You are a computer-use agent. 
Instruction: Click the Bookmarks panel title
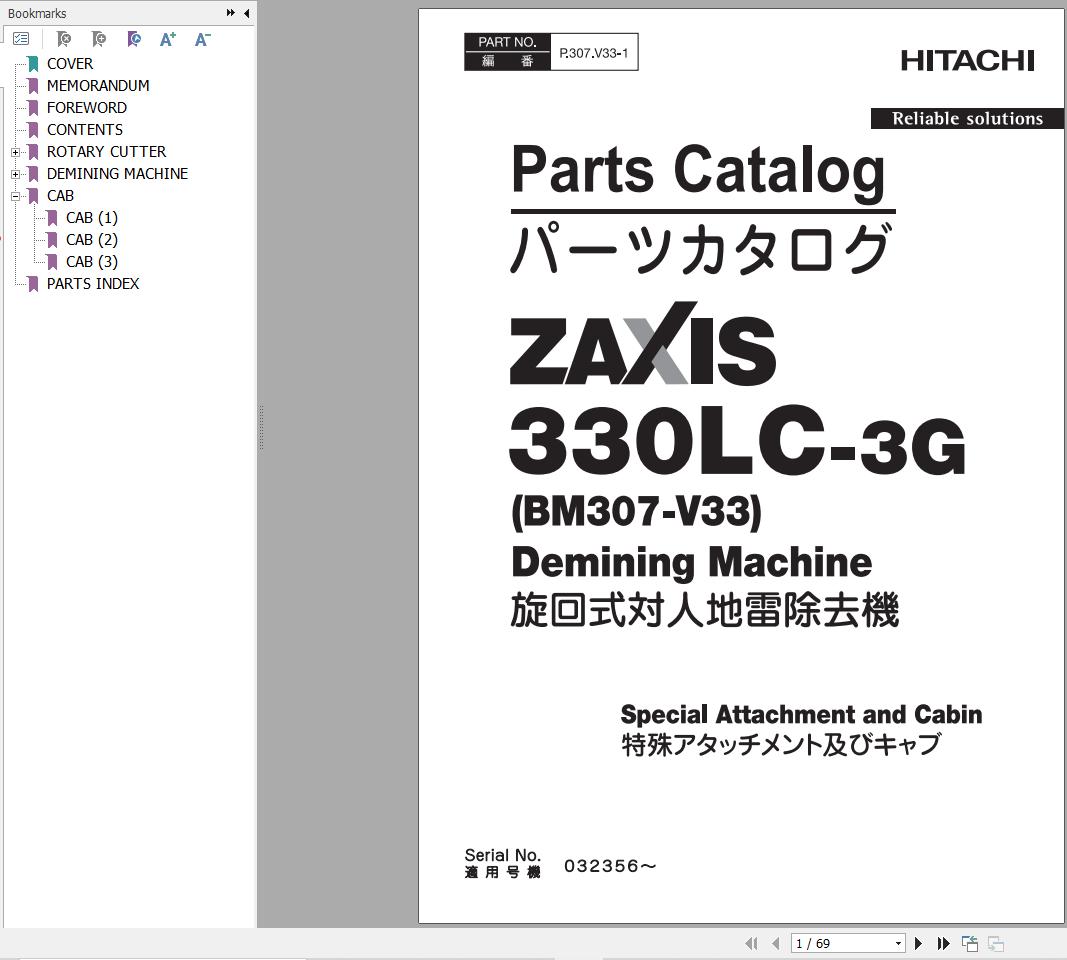(37, 13)
